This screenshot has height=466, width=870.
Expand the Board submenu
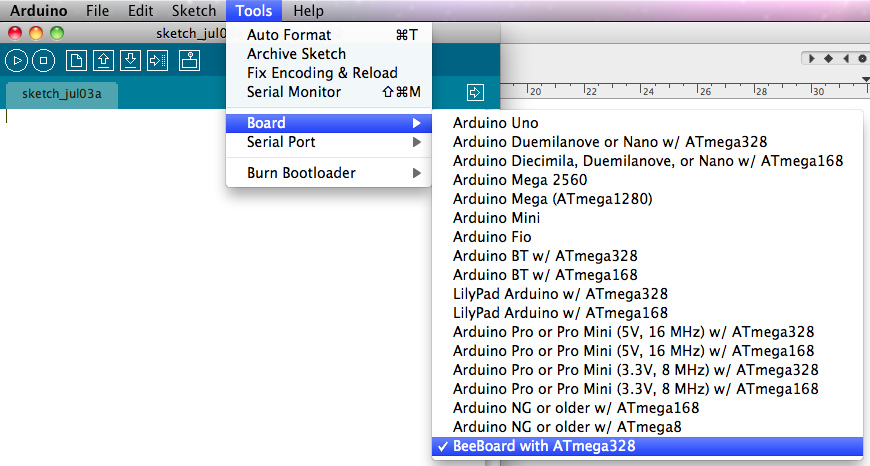328,123
